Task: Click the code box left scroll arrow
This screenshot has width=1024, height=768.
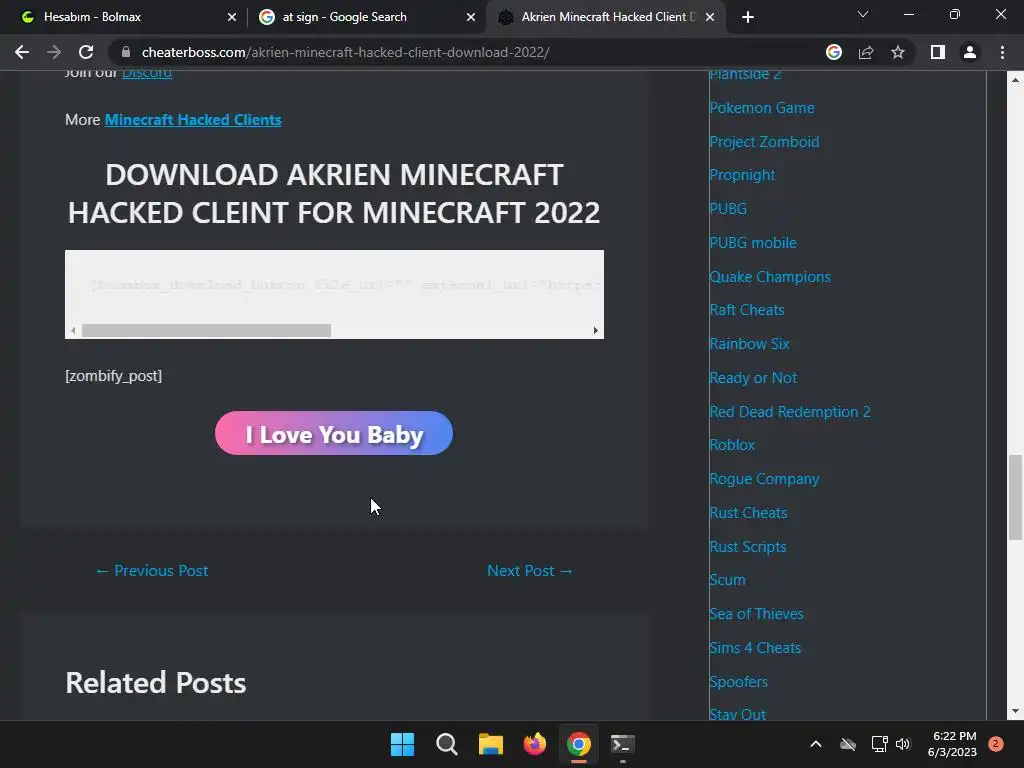Action: [x=73, y=330]
